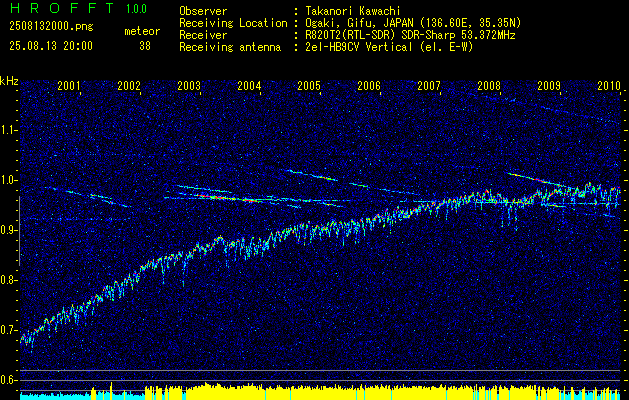Click the Receiver field label
The height and width of the screenshot is (400, 629).
[x=203, y=35]
